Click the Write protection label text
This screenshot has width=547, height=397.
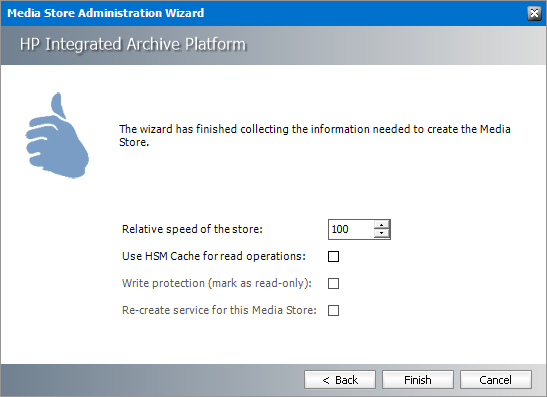pos(217,283)
